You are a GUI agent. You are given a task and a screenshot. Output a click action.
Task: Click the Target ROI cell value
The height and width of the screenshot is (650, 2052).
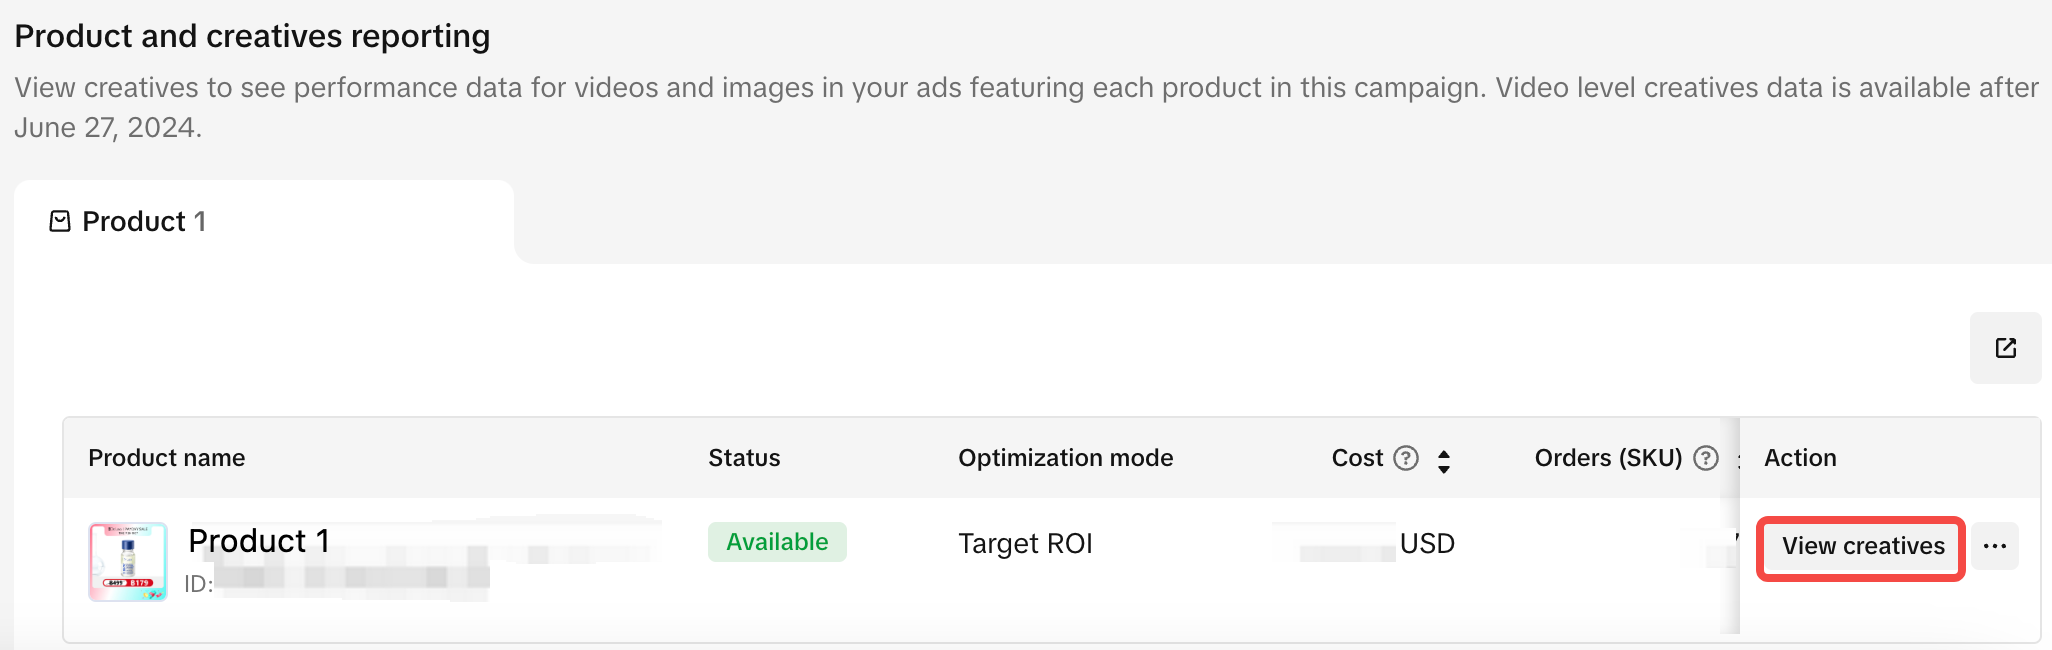coord(1025,544)
